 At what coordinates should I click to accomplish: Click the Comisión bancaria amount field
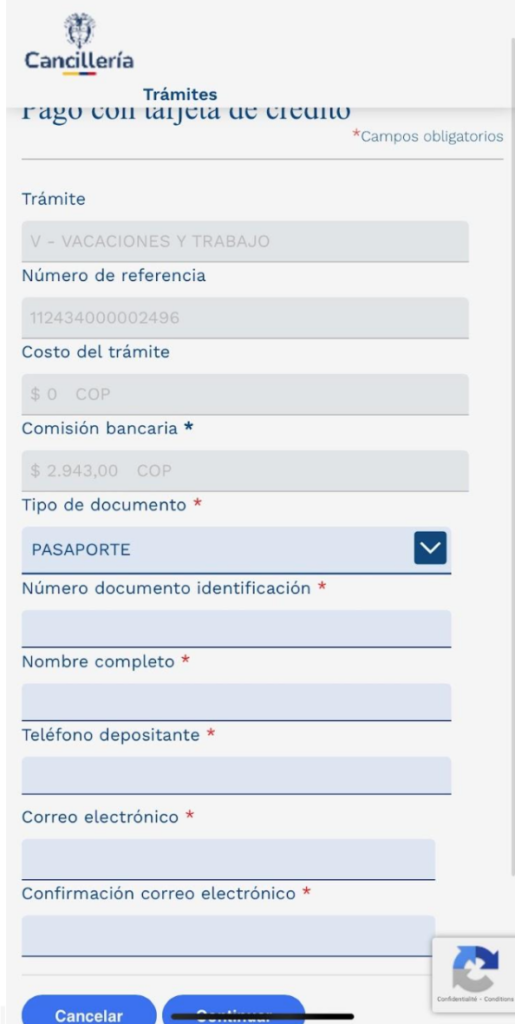pyautogui.click(x=245, y=470)
